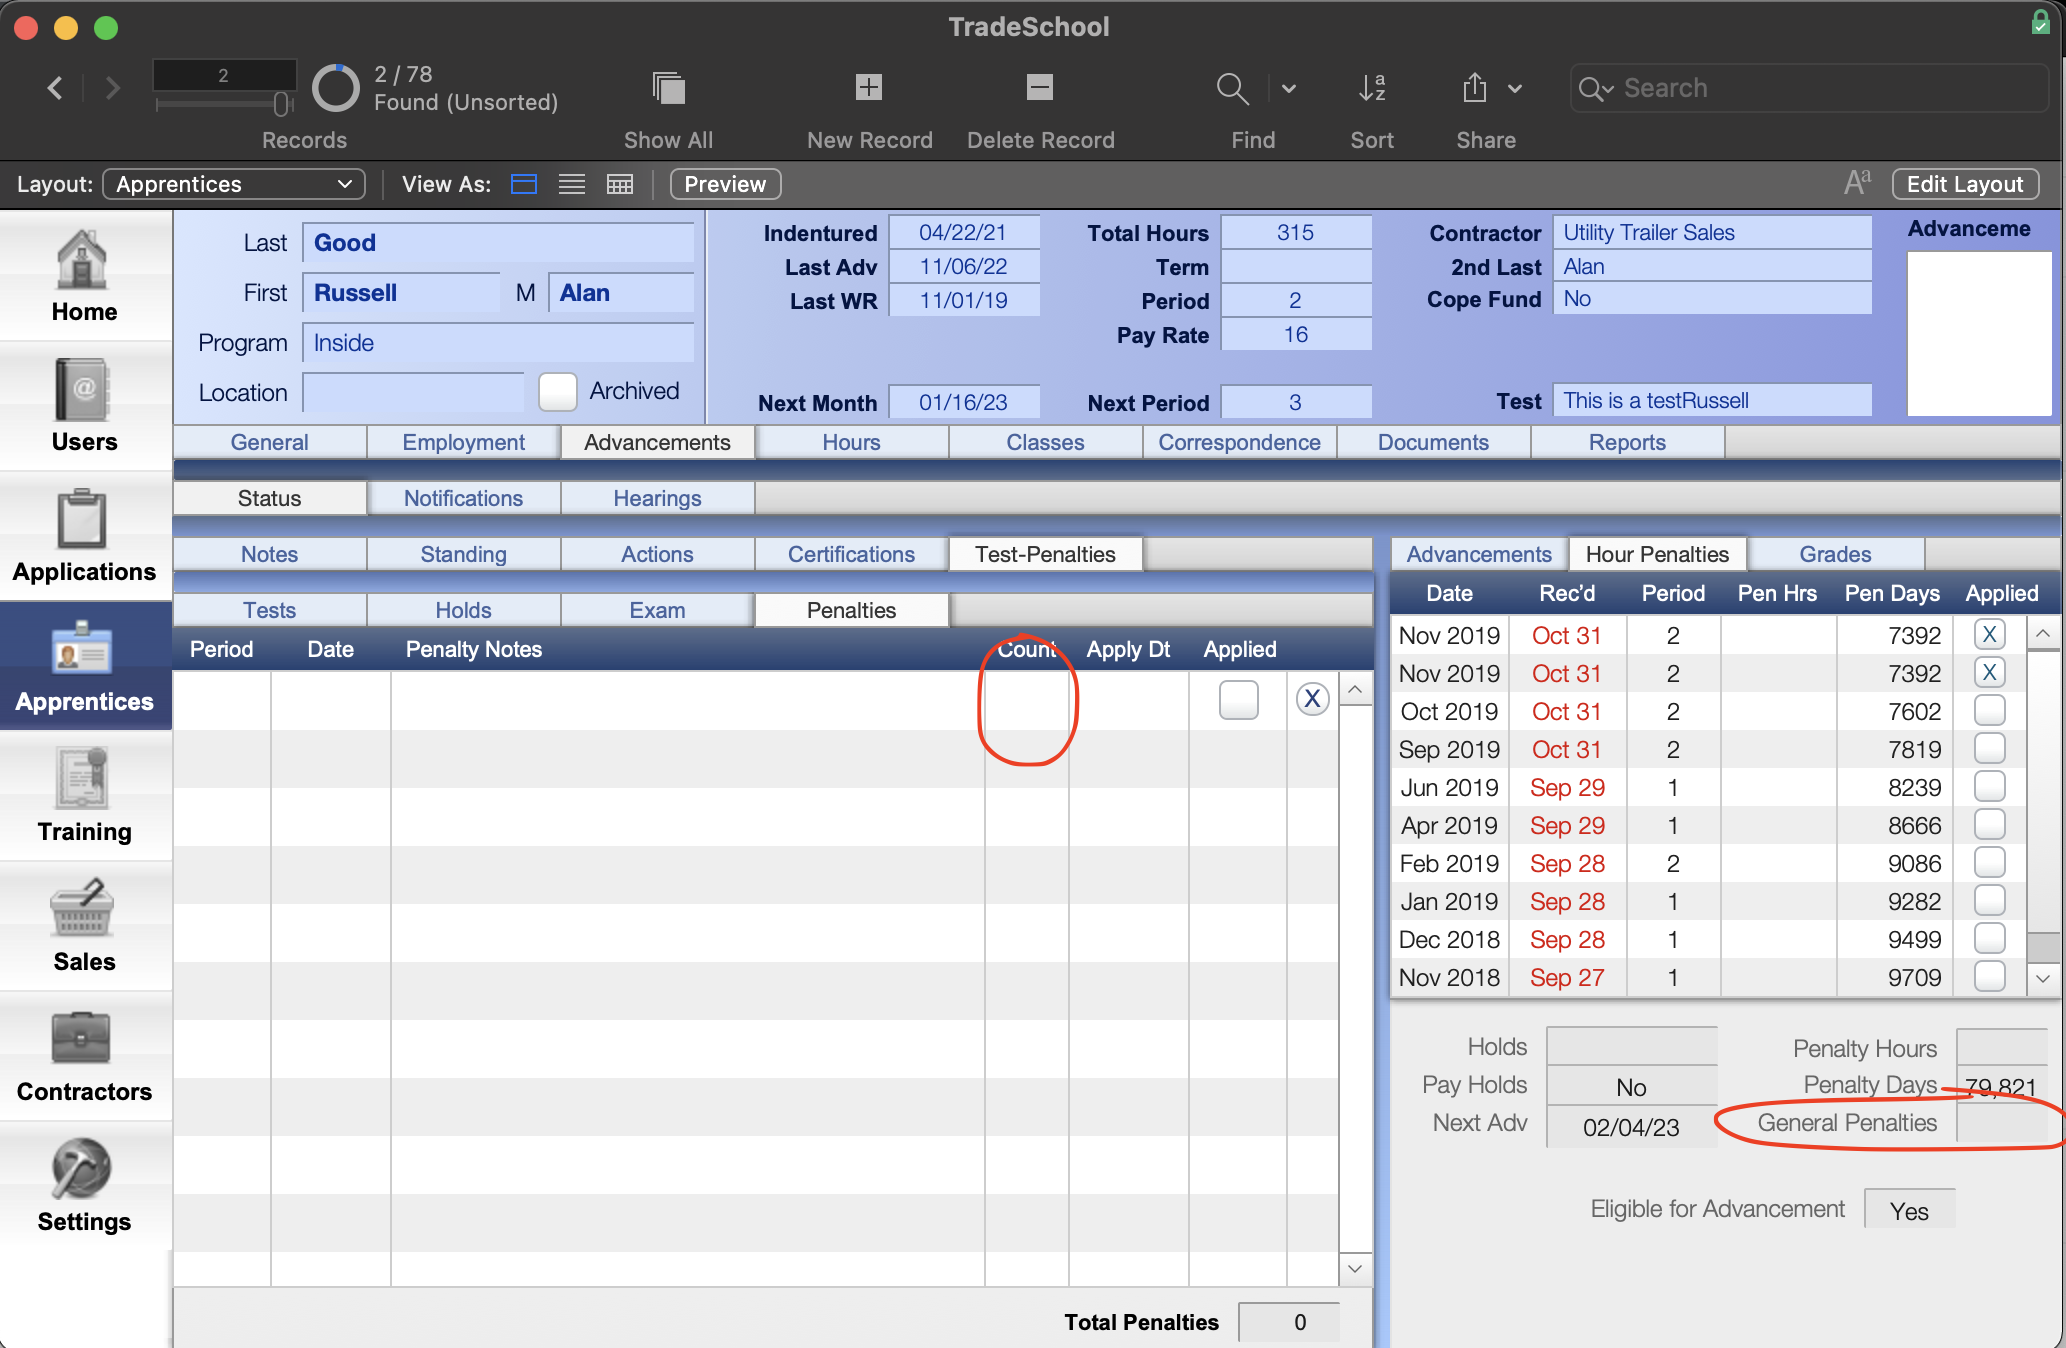Toggle Applied checkbox in penalties row
This screenshot has width=2066, height=1348.
(x=1238, y=699)
